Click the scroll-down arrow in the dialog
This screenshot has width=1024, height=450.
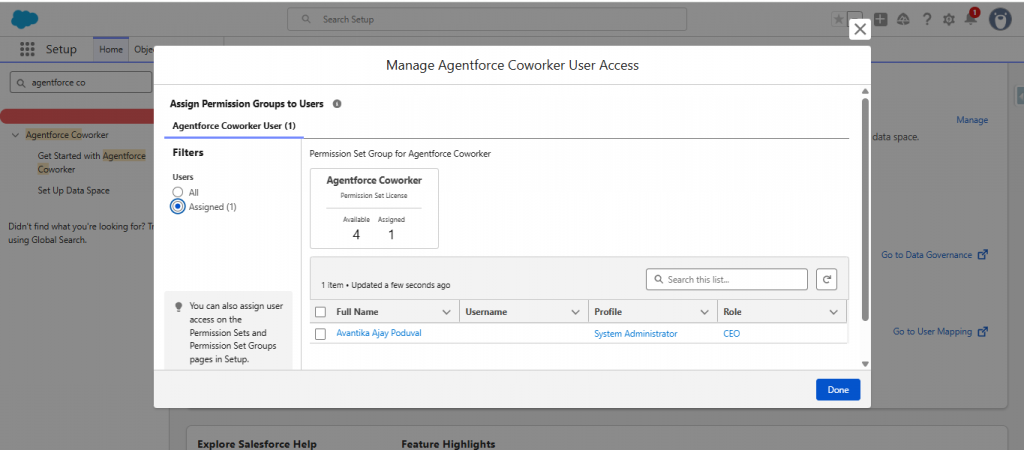pos(865,363)
